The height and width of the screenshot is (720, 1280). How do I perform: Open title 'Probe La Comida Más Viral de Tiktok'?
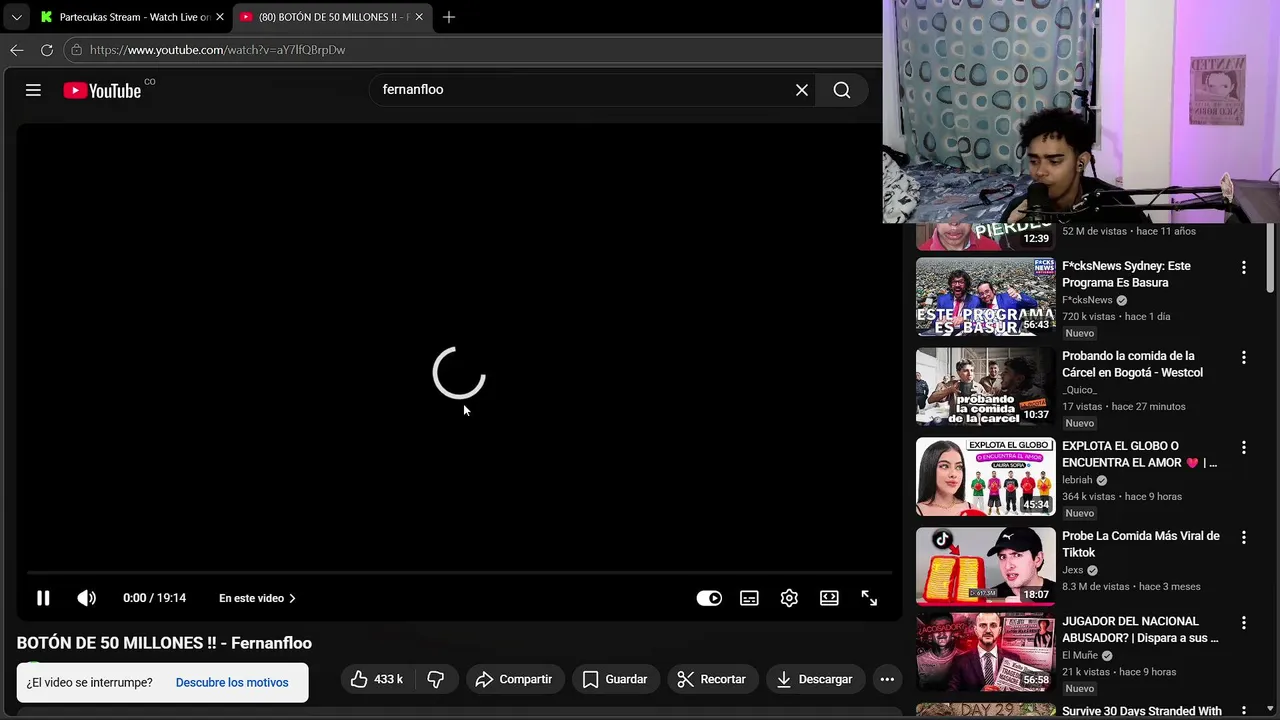(1141, 544)
